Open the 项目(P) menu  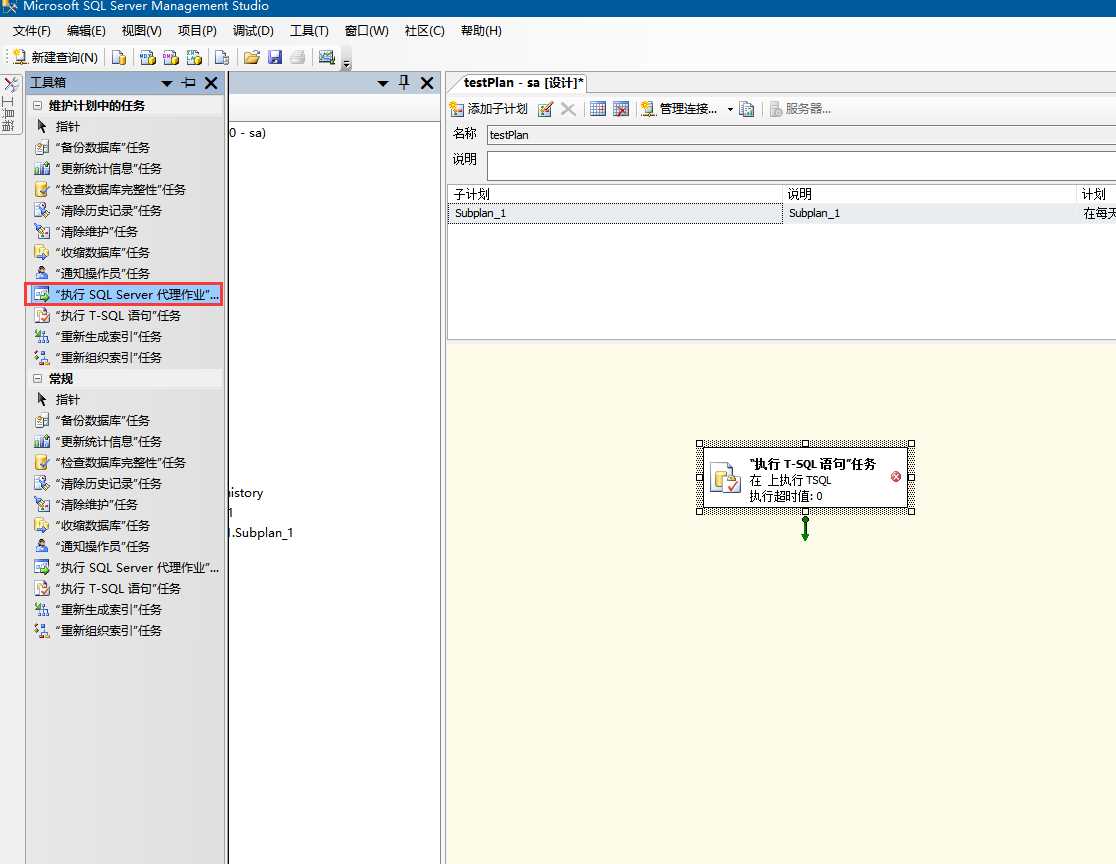(x=197, y=31)
